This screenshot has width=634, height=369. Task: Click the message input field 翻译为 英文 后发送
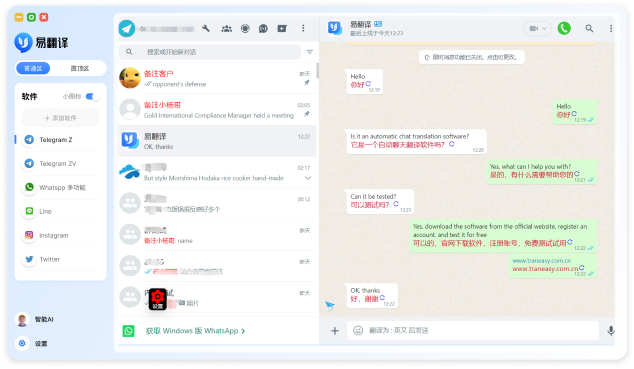(x=473, y=331)
